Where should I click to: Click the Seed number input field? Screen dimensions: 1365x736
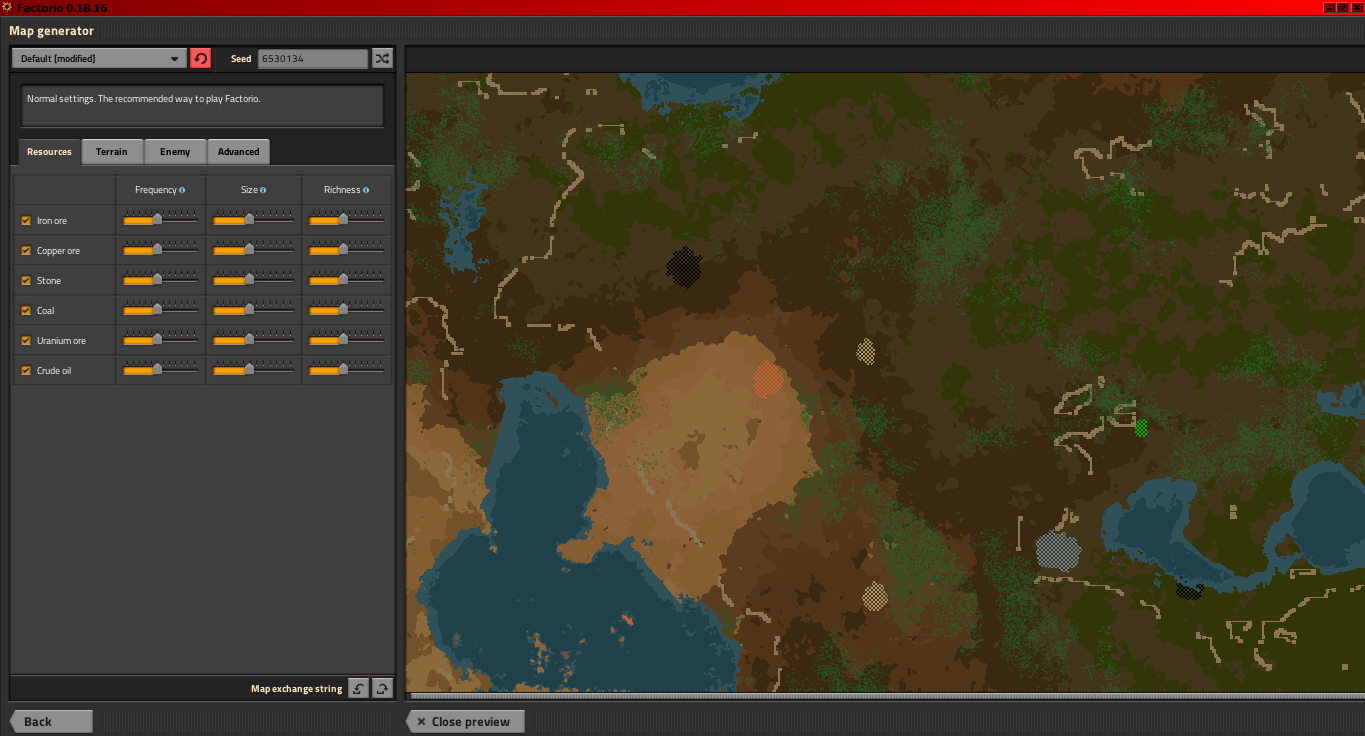(x=312, y=59)
